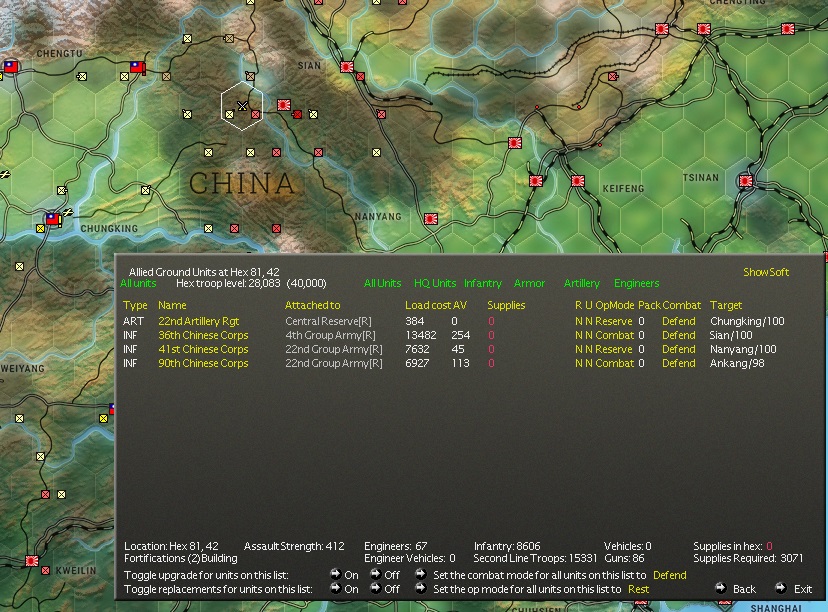Sort list by Target column header
The image size is (828, 612).
(x=726, y=305)
